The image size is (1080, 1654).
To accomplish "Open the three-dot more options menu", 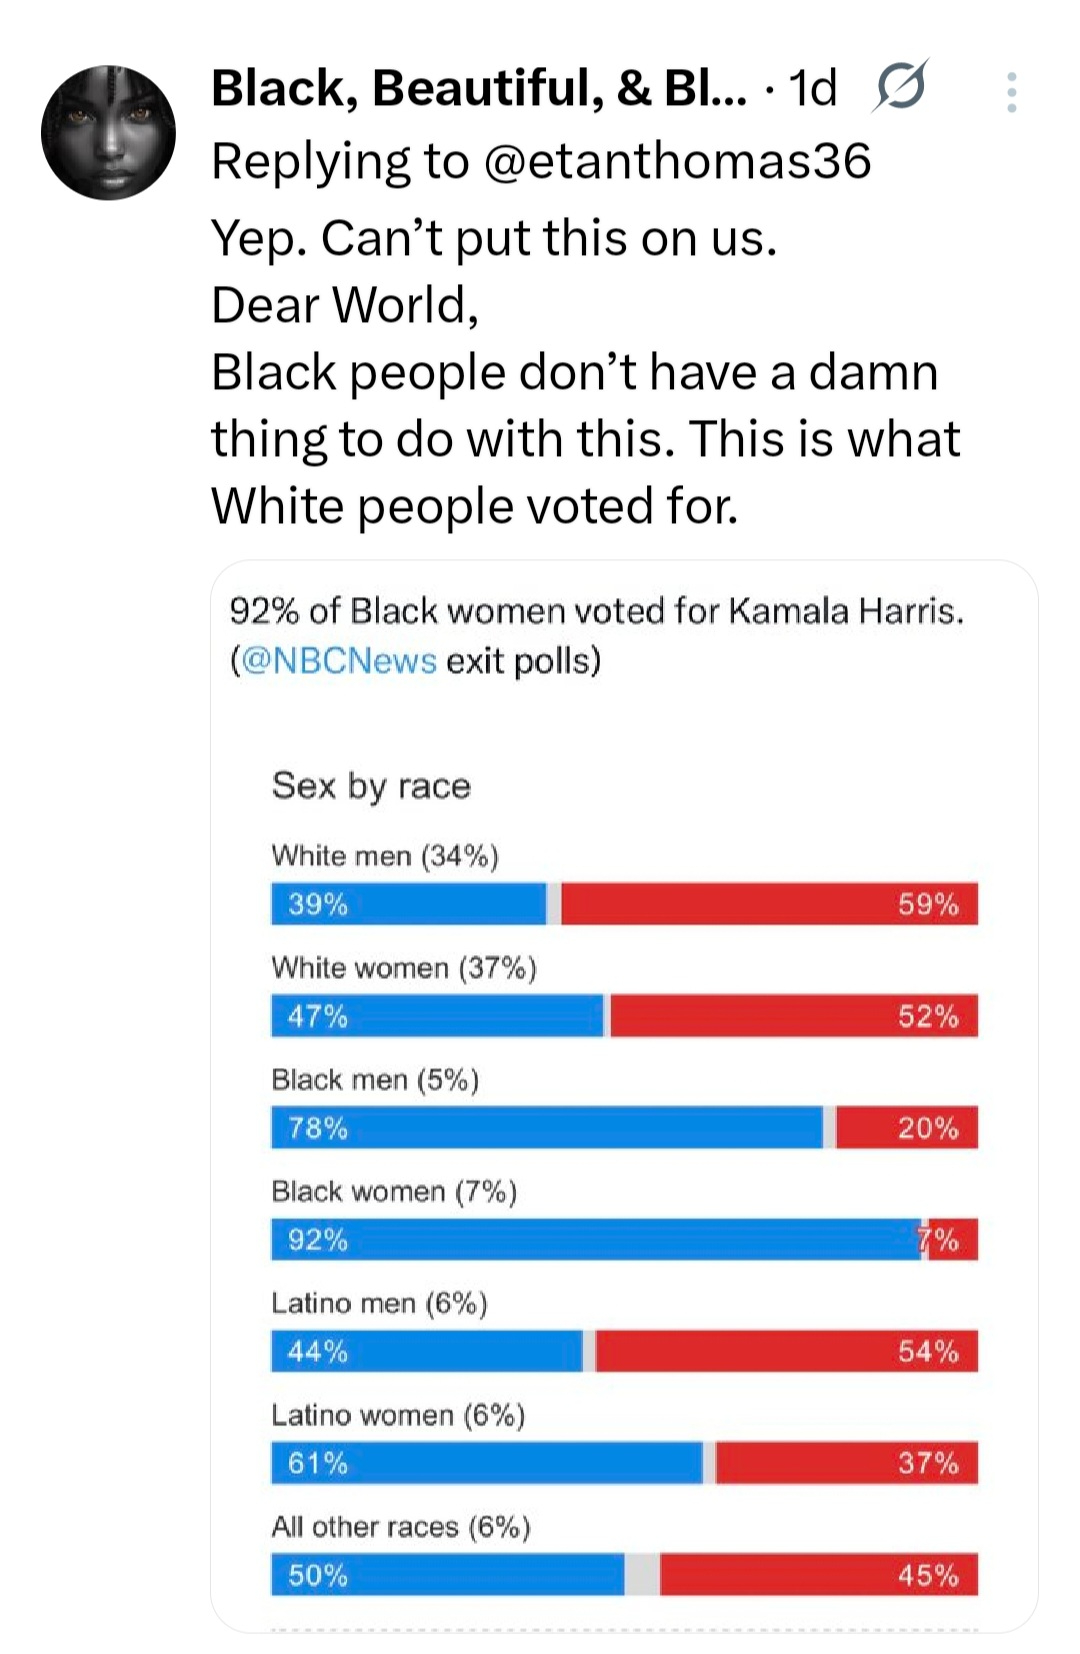I will pyautogui.click(x=1012, y=92).
